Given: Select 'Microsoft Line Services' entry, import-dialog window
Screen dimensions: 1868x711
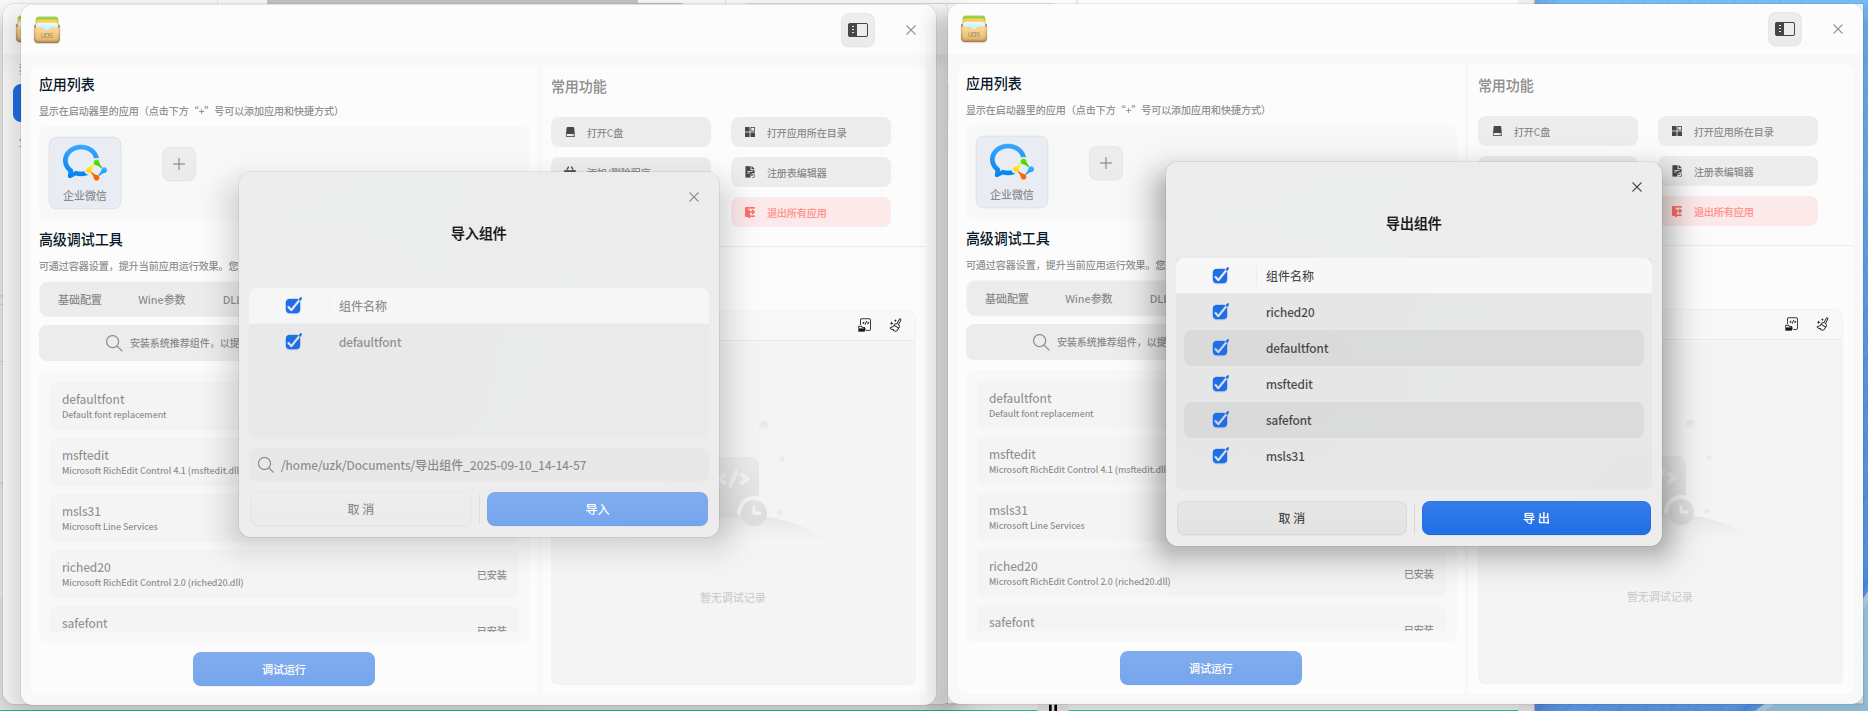Looking at the screenshot, I should tap(145, 518).
